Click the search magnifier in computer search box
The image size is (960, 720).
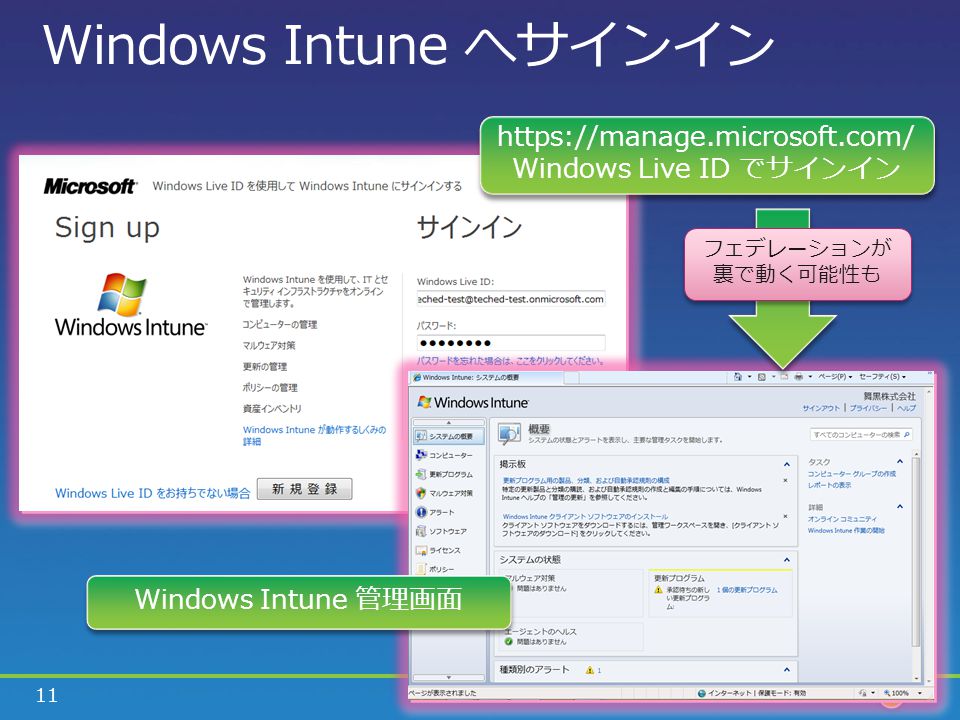coord(907,435)
